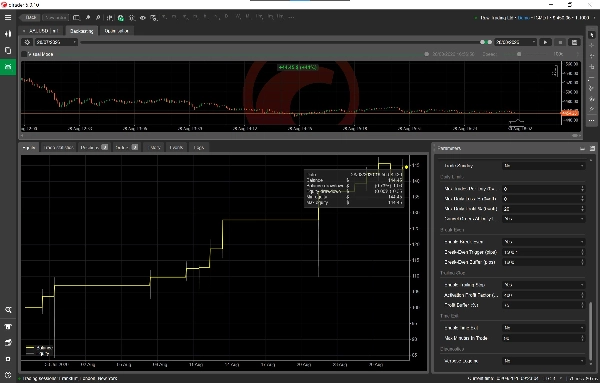
Task: Toggle the eye icon in top toolbar
Action: [143, 18]
